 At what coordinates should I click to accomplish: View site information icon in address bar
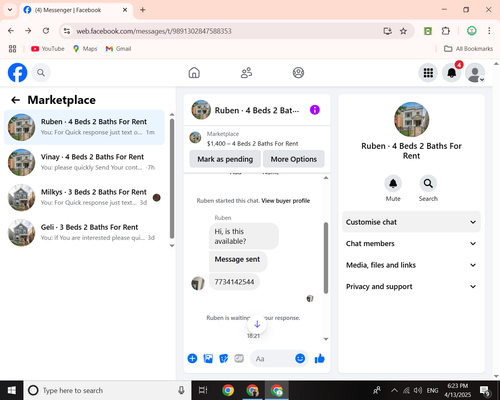(67, 31)
